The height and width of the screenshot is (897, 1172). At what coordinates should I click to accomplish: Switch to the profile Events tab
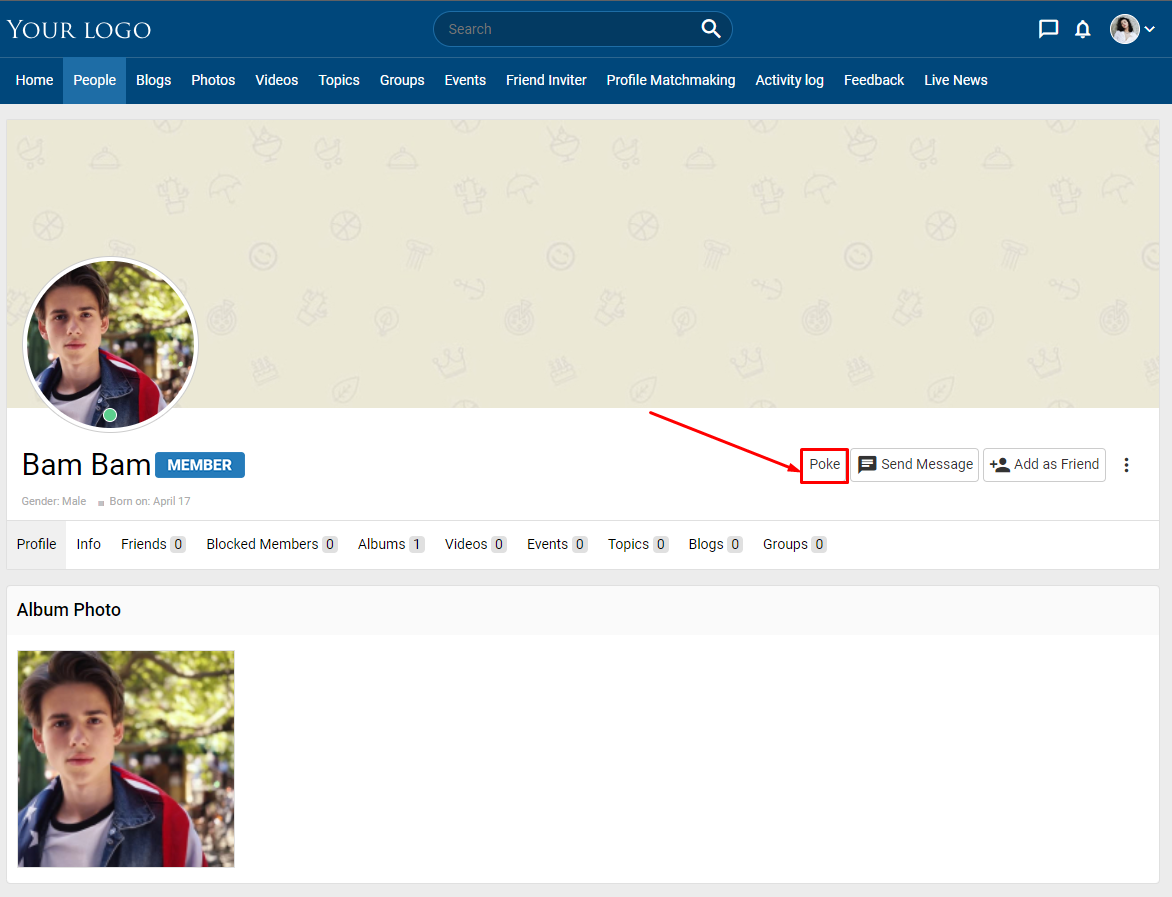coord(557,544)
